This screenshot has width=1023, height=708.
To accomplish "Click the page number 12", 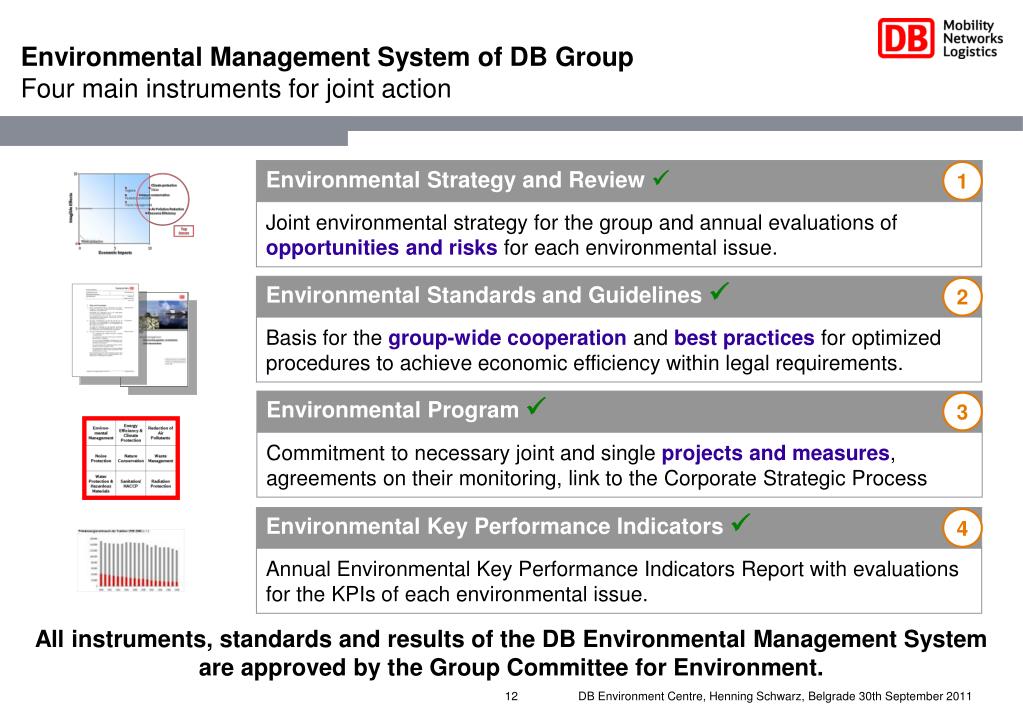I will click(512, 696).
